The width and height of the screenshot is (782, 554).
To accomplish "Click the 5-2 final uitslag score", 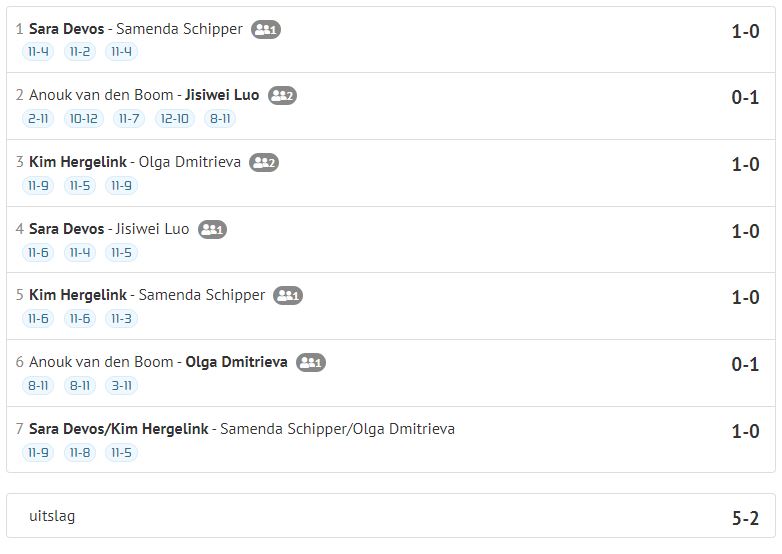I will (x=745, y=519).
